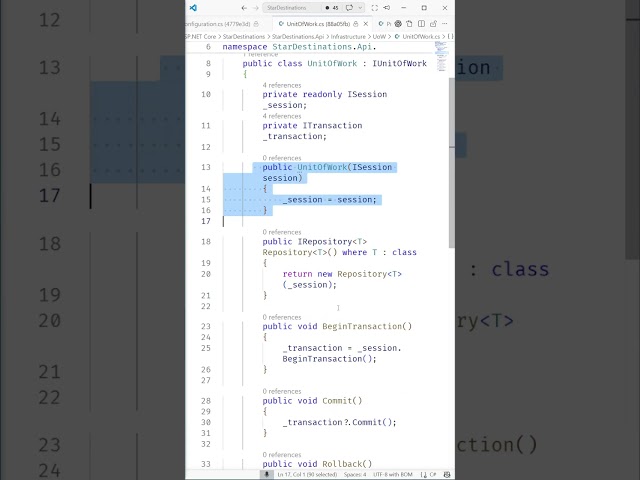Click '0 references' above Commit method
The width and height of the screenshot is (640, 480).
point(282,391)
